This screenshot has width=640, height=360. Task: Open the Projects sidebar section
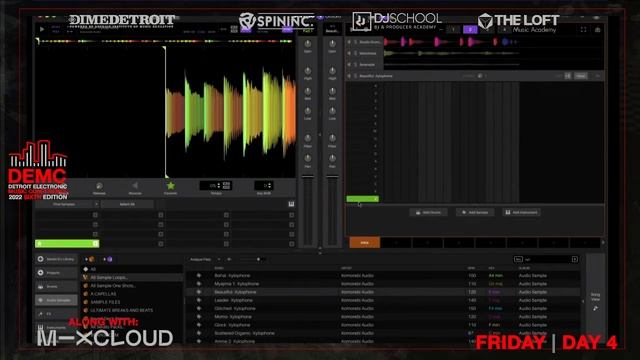click(x=56, y=273)
